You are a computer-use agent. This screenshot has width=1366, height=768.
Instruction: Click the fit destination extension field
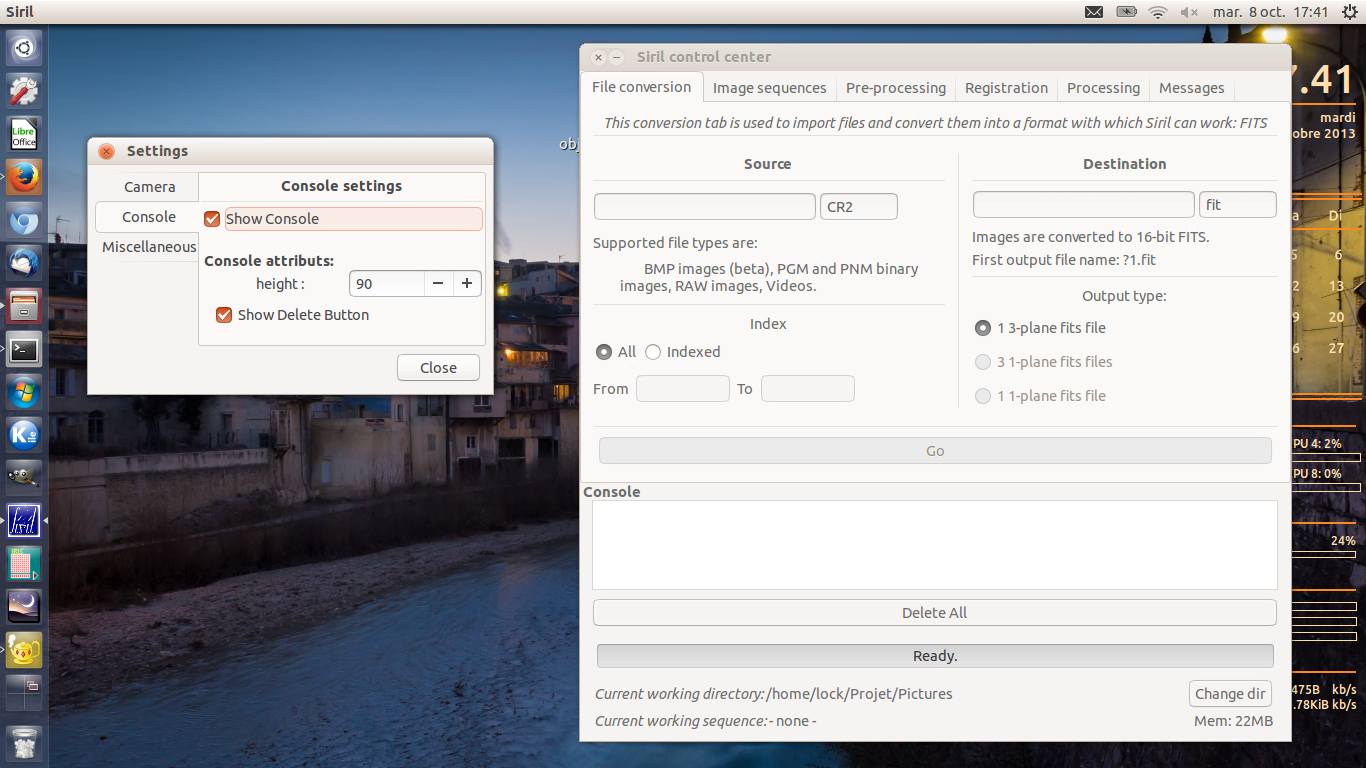click(1238, 204)
